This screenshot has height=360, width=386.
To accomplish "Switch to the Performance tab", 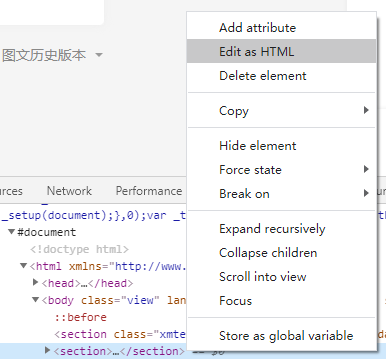I will point(149,191).
